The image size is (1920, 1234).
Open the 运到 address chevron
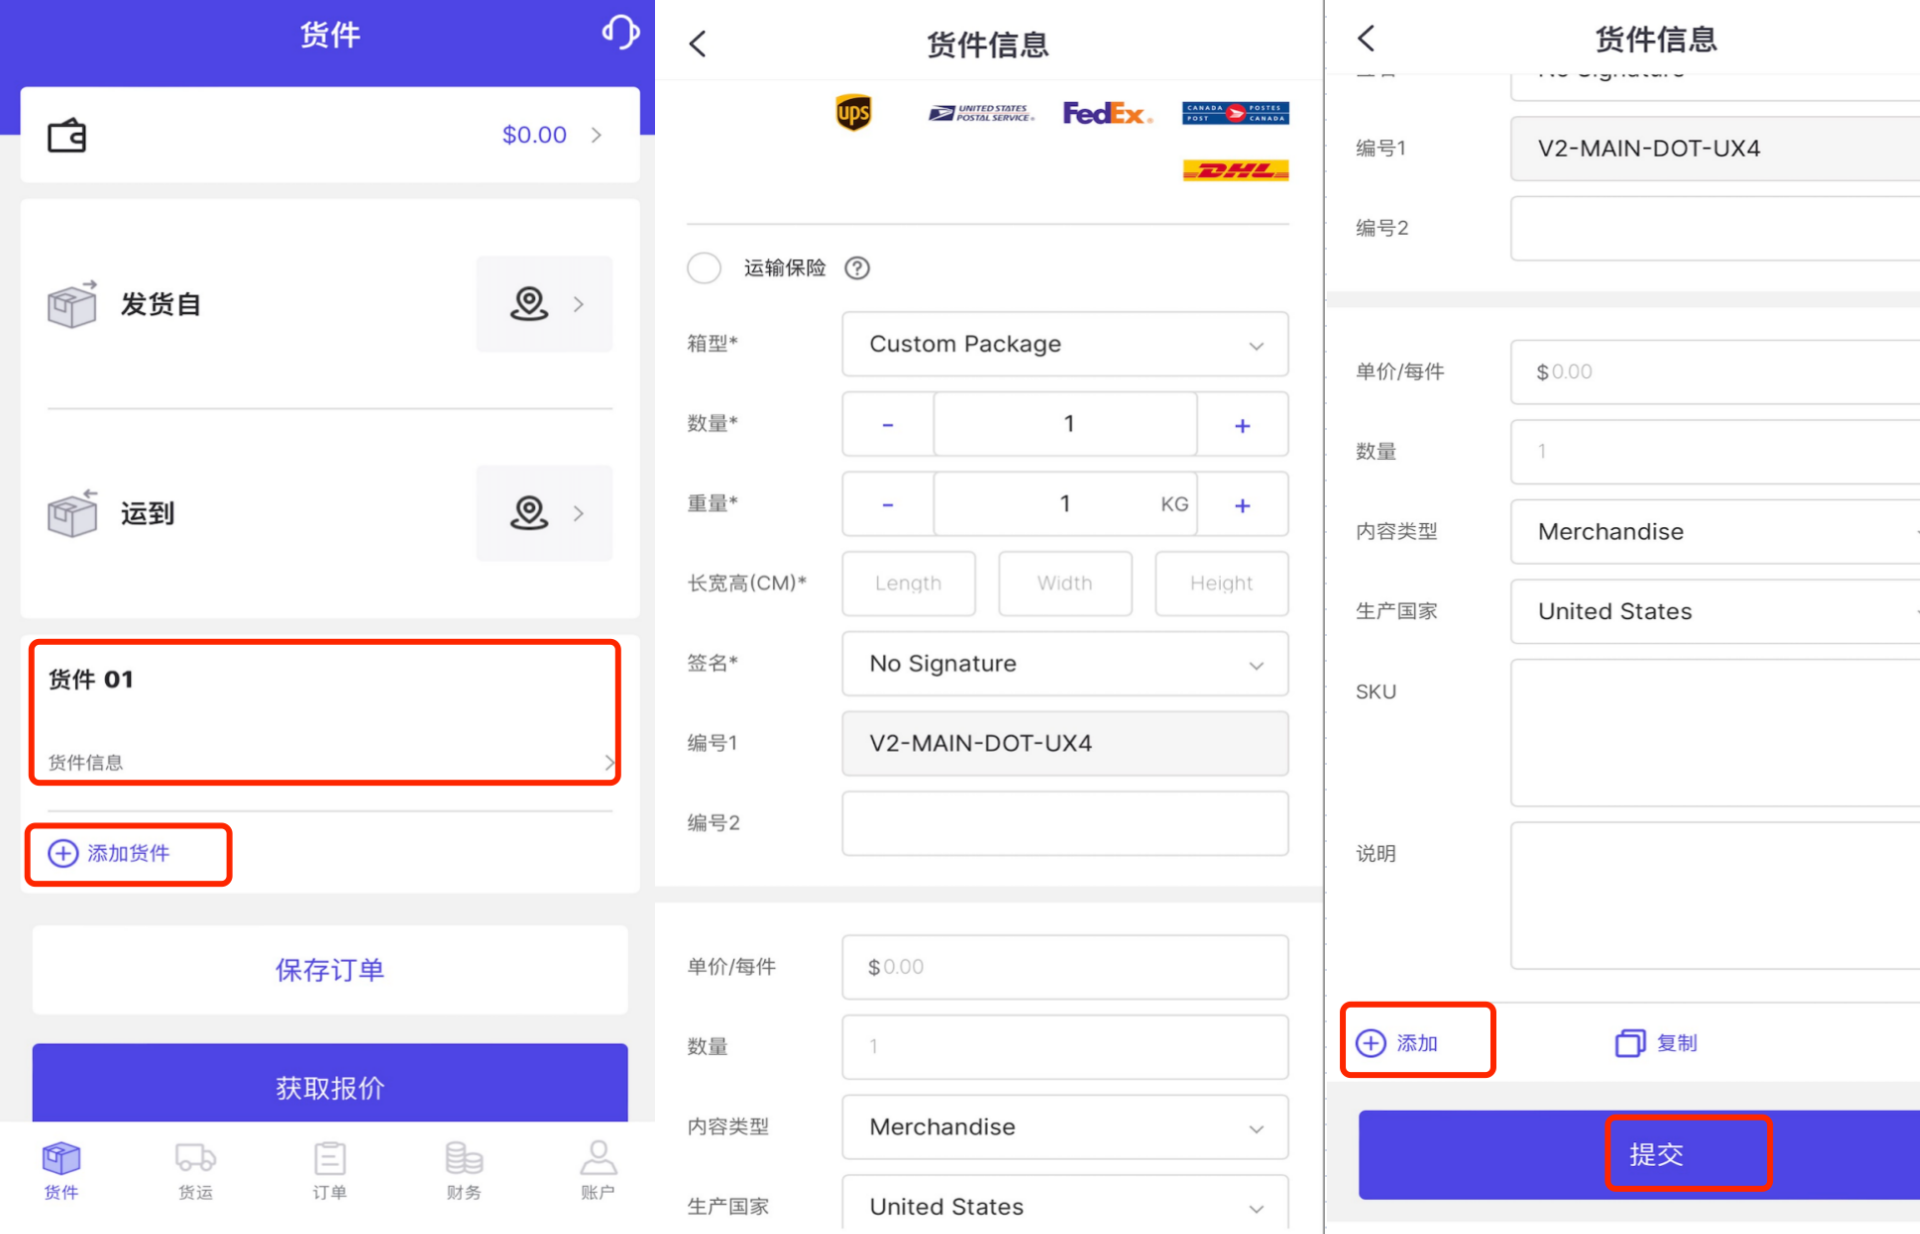pyautogui.click(x=578, y=513)
